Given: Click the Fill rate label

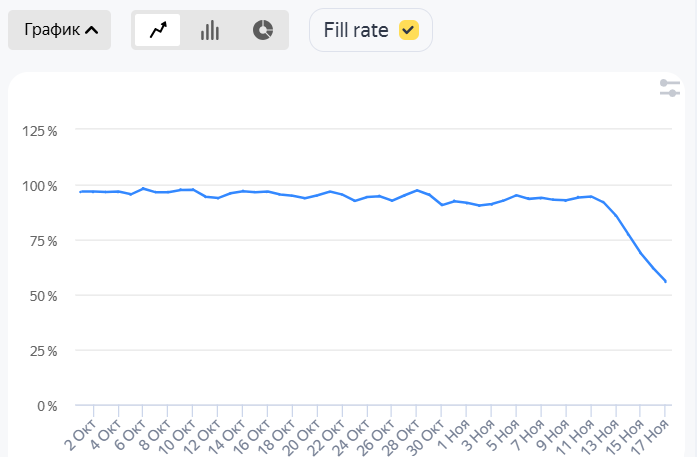Looking at the screenshot, I should (356, 30).
